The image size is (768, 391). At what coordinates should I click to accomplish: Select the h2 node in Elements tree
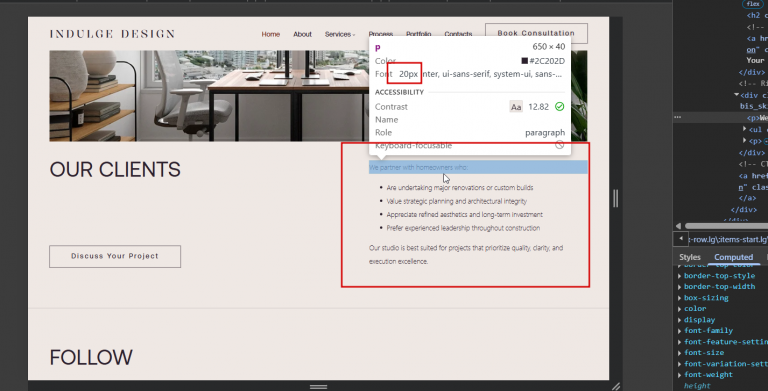click(757, 16)
